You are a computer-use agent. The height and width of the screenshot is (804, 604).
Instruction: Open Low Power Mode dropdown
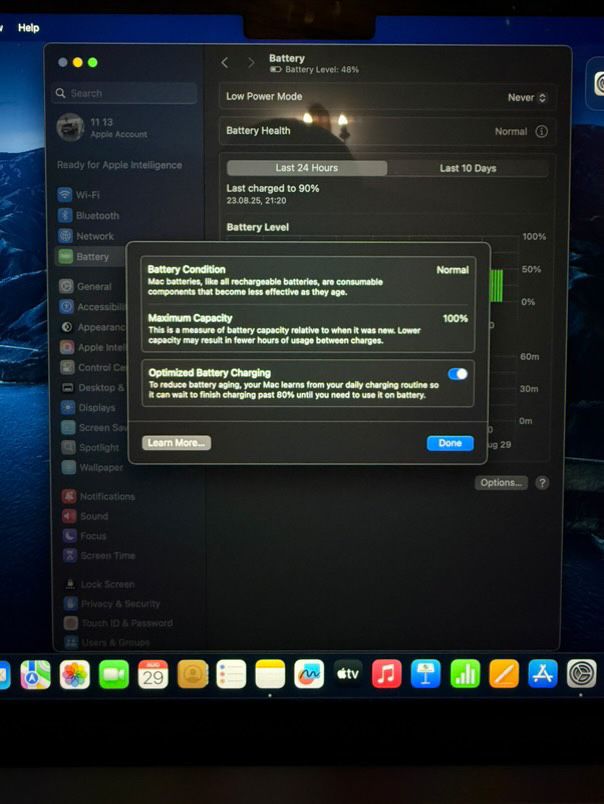(527, 97)
